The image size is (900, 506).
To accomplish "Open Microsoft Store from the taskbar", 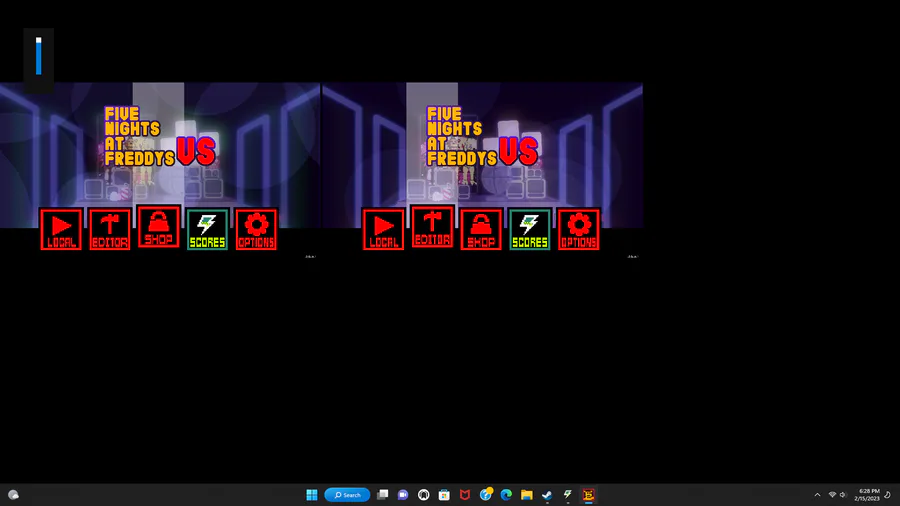I will [444, 495].
